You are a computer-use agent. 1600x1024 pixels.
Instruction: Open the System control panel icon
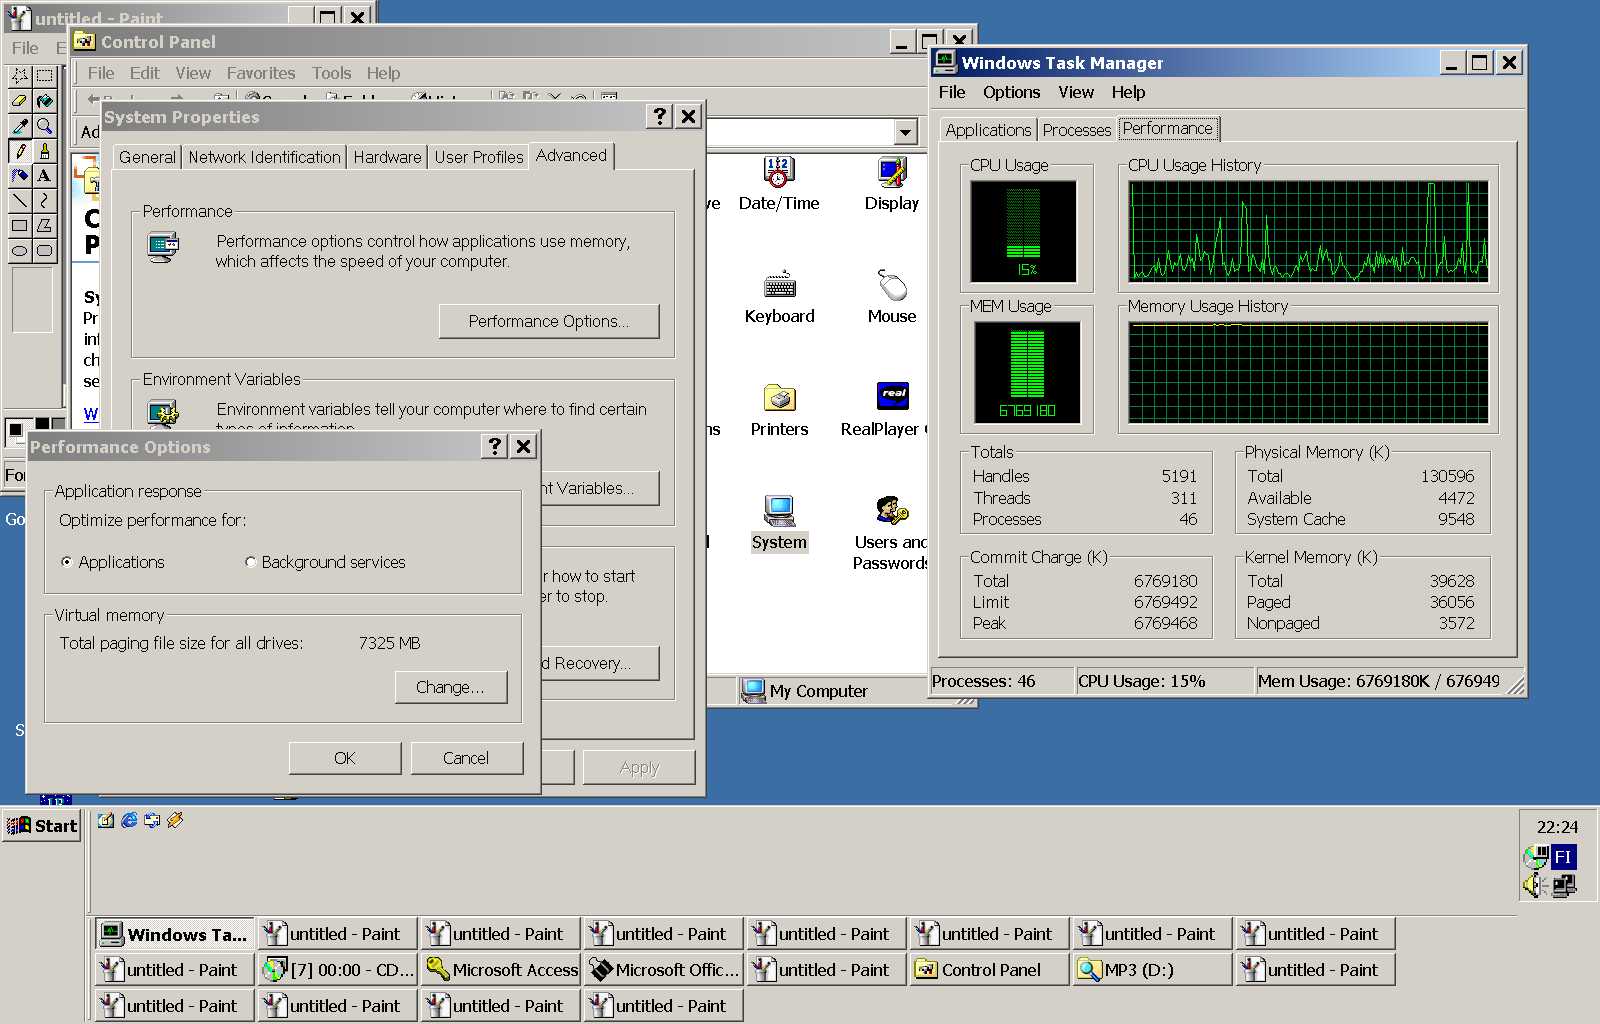point(779,524)
